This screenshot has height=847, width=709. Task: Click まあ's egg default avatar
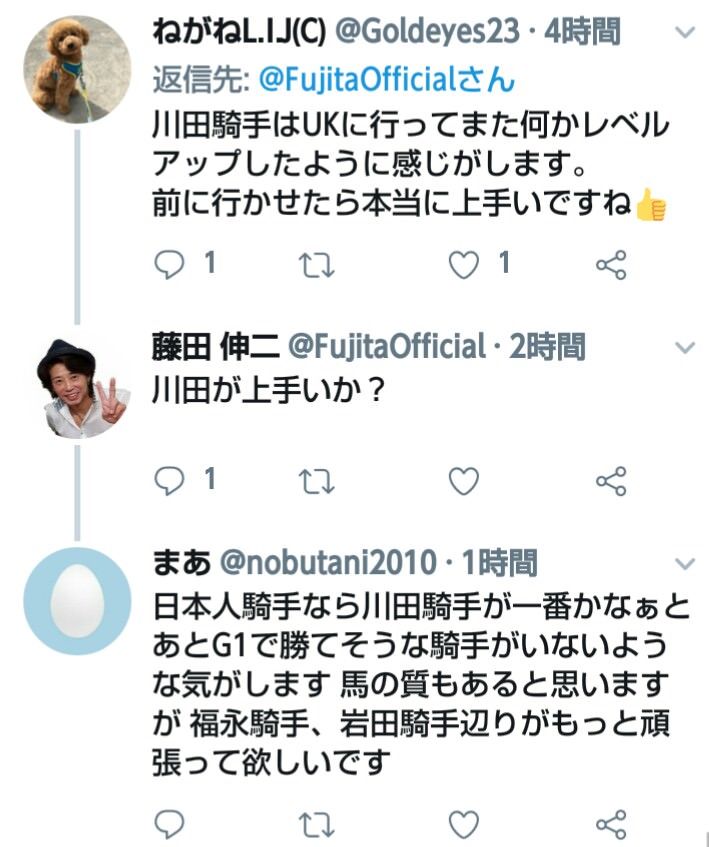point(76,601)
